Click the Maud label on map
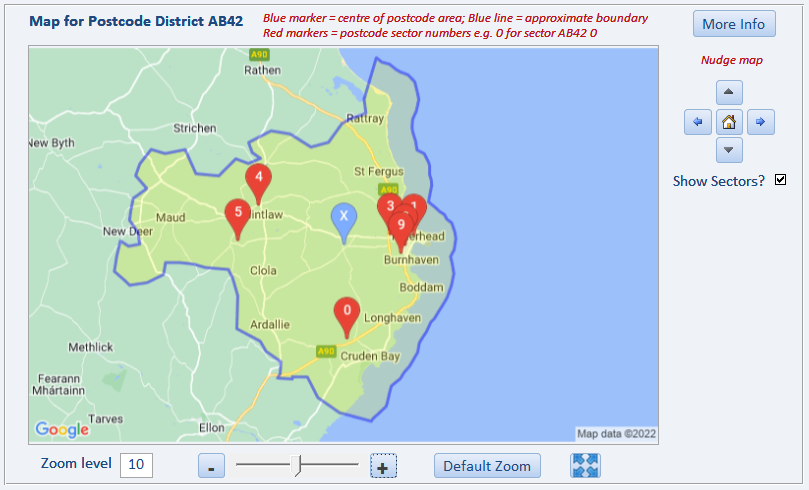The height and width of the screenshot is (490, 809). (170, 218)
